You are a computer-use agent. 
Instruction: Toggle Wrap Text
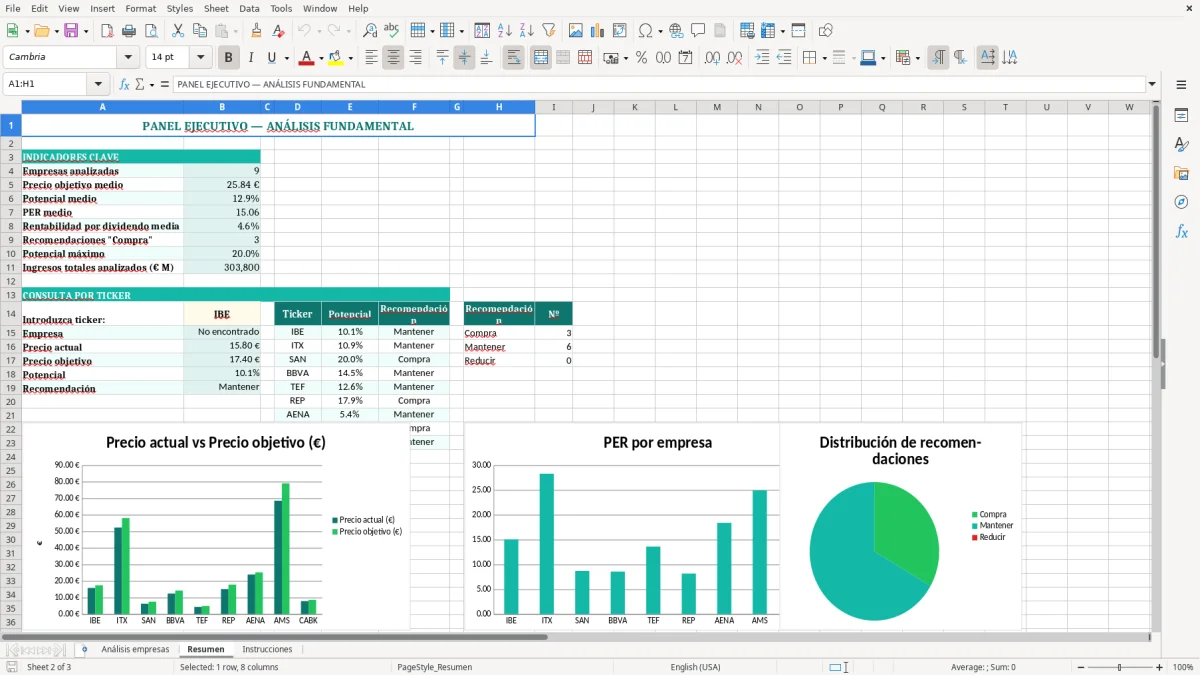tap(513, 58)
